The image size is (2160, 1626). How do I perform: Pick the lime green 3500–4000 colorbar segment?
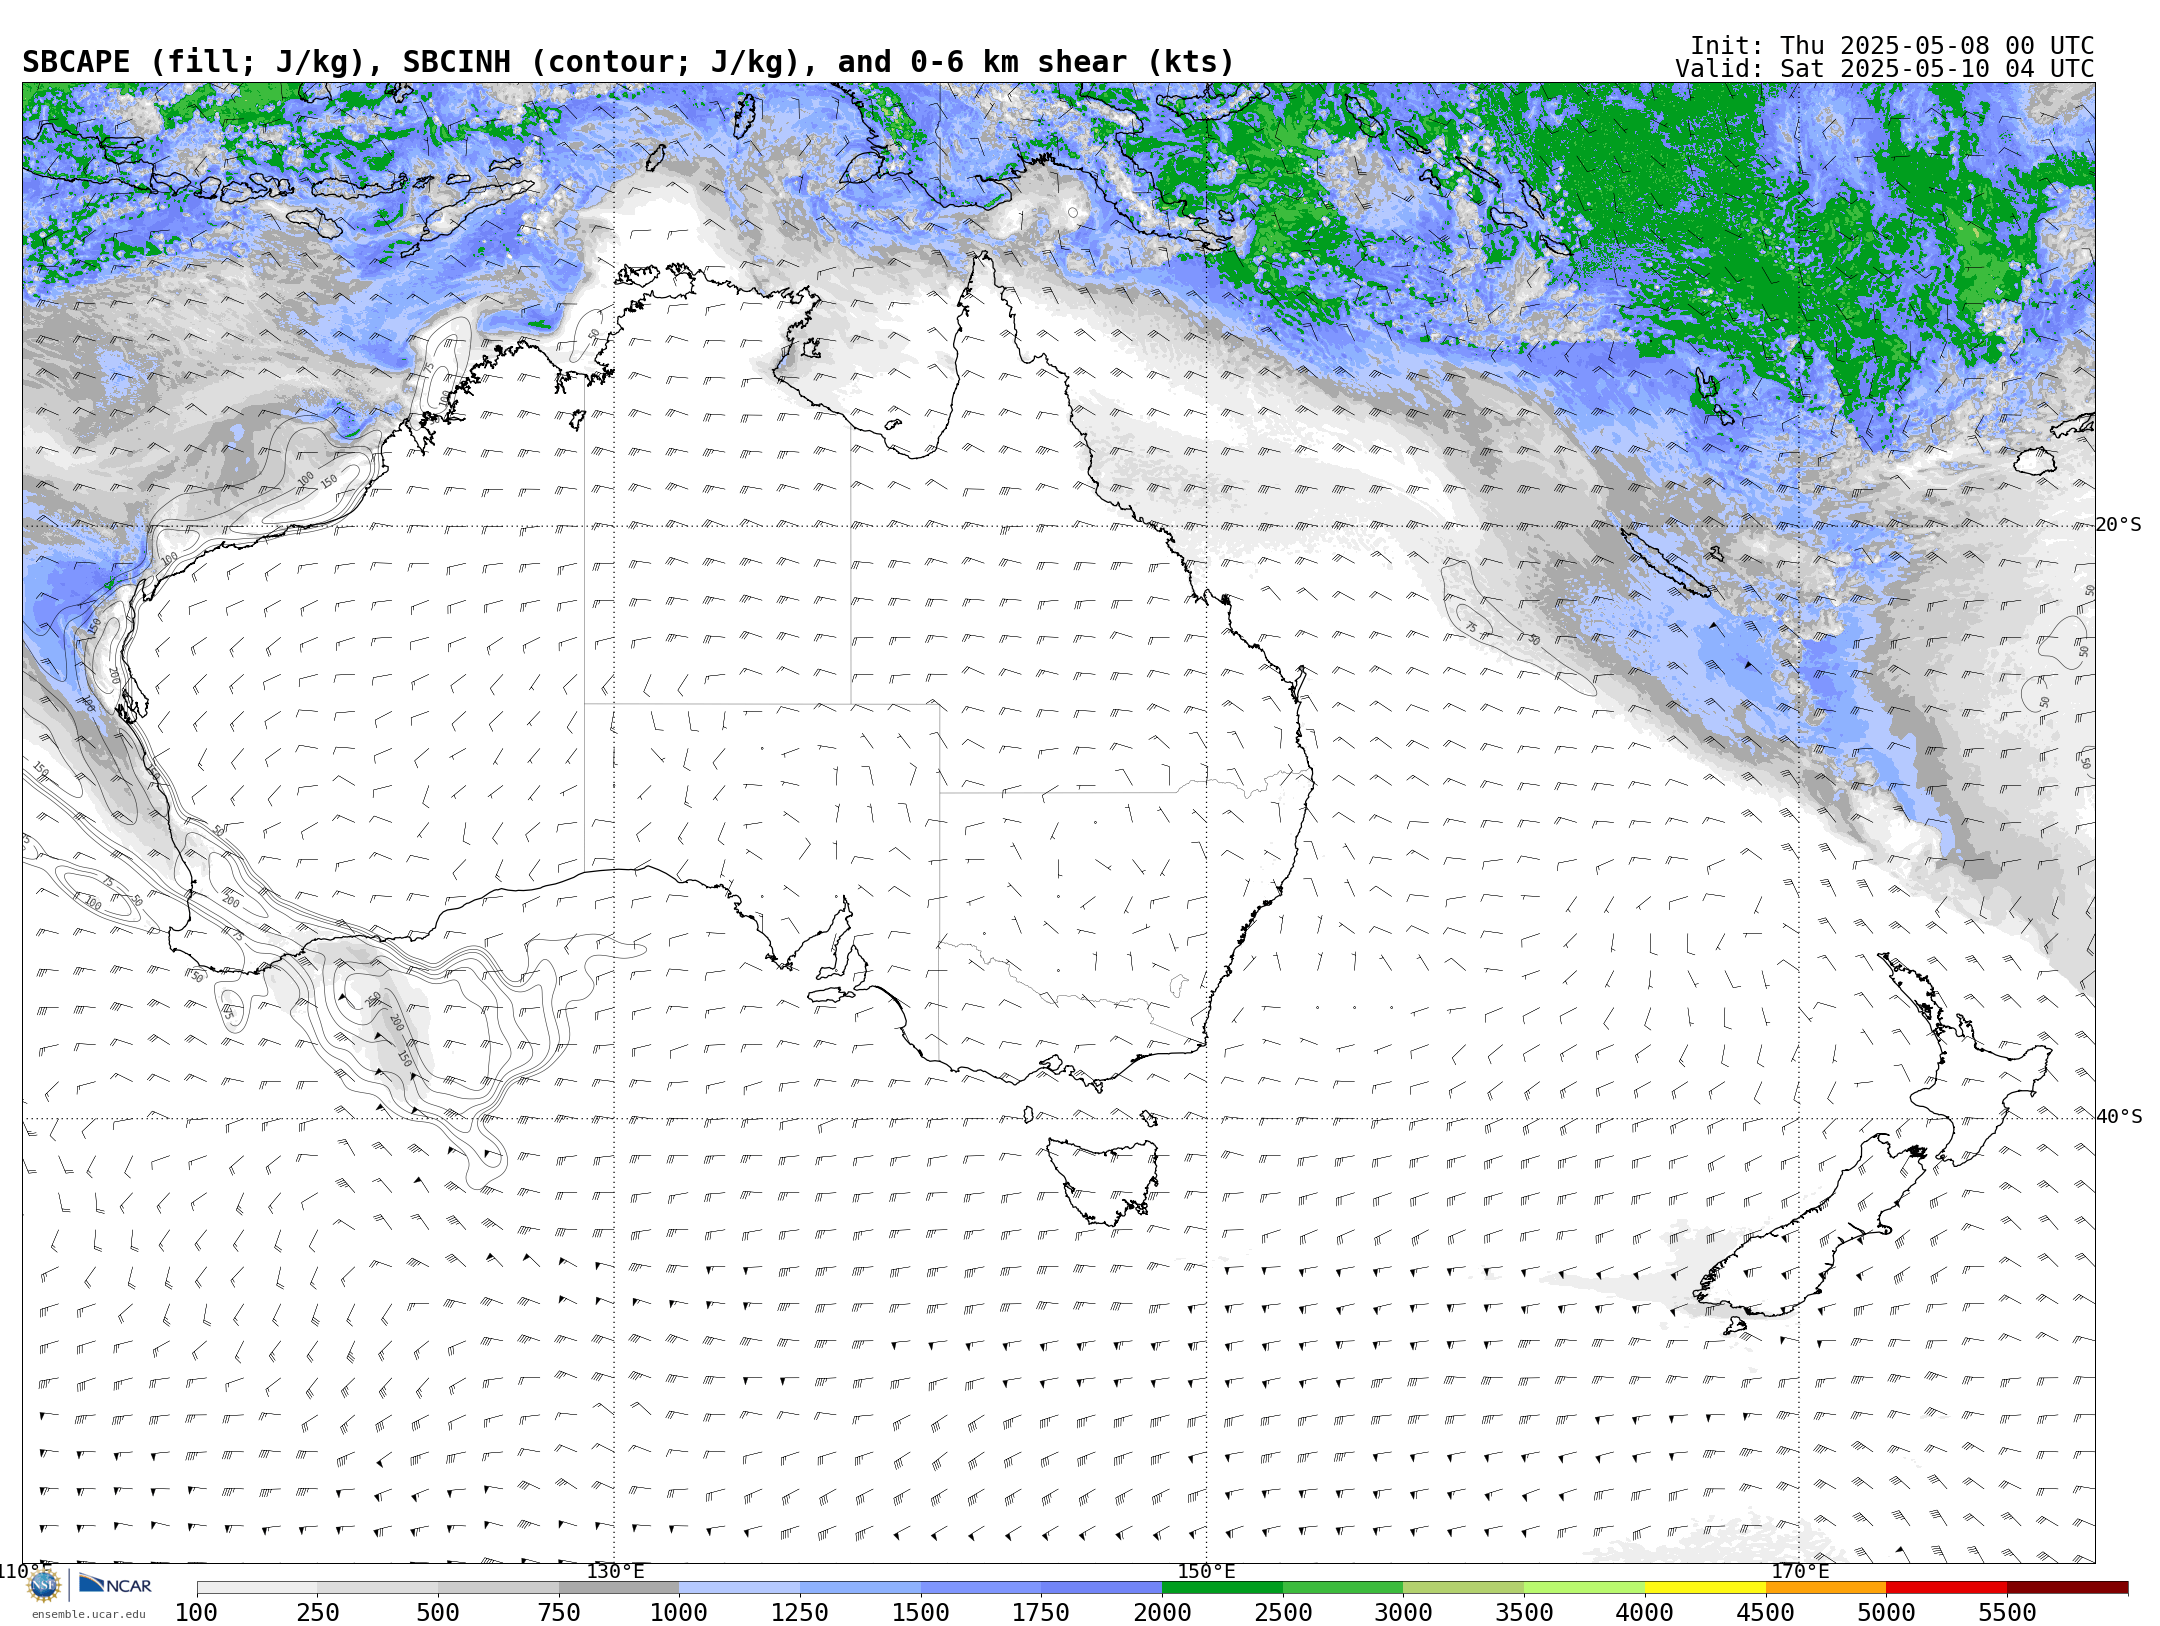pyautogui.click(x=1584, y=1588)
